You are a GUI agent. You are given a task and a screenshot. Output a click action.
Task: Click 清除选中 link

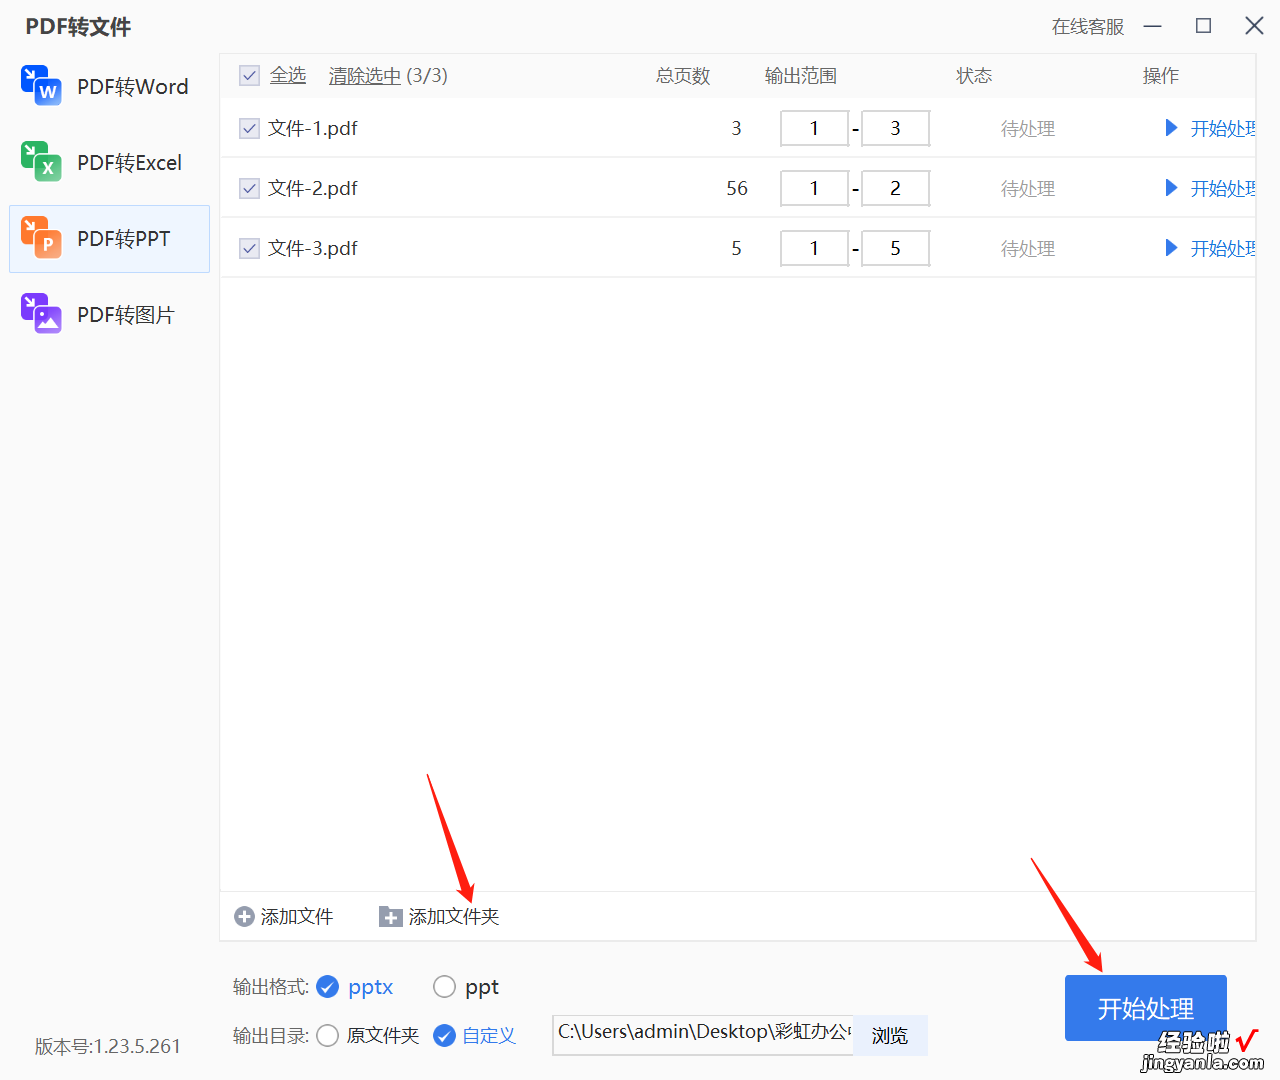click(365, 76)
